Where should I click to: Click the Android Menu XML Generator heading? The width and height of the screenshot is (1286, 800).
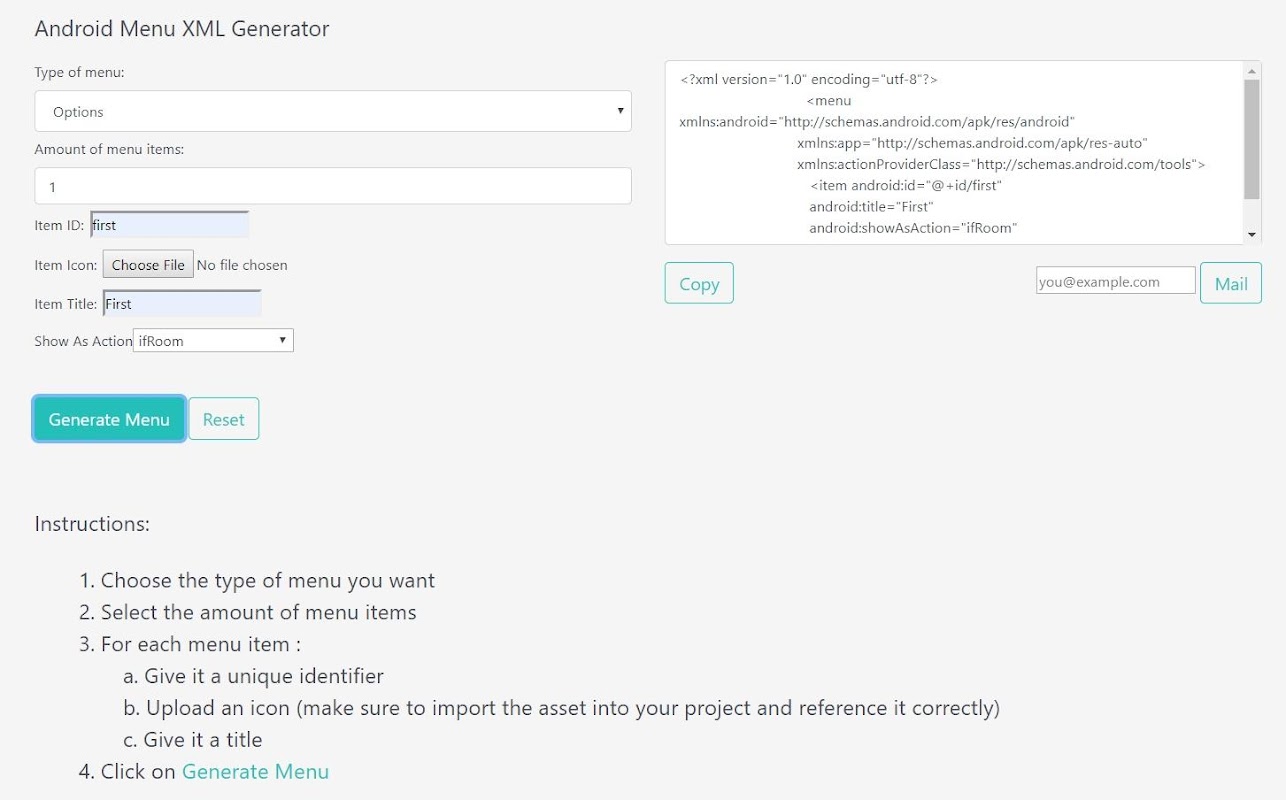(182, 28)
